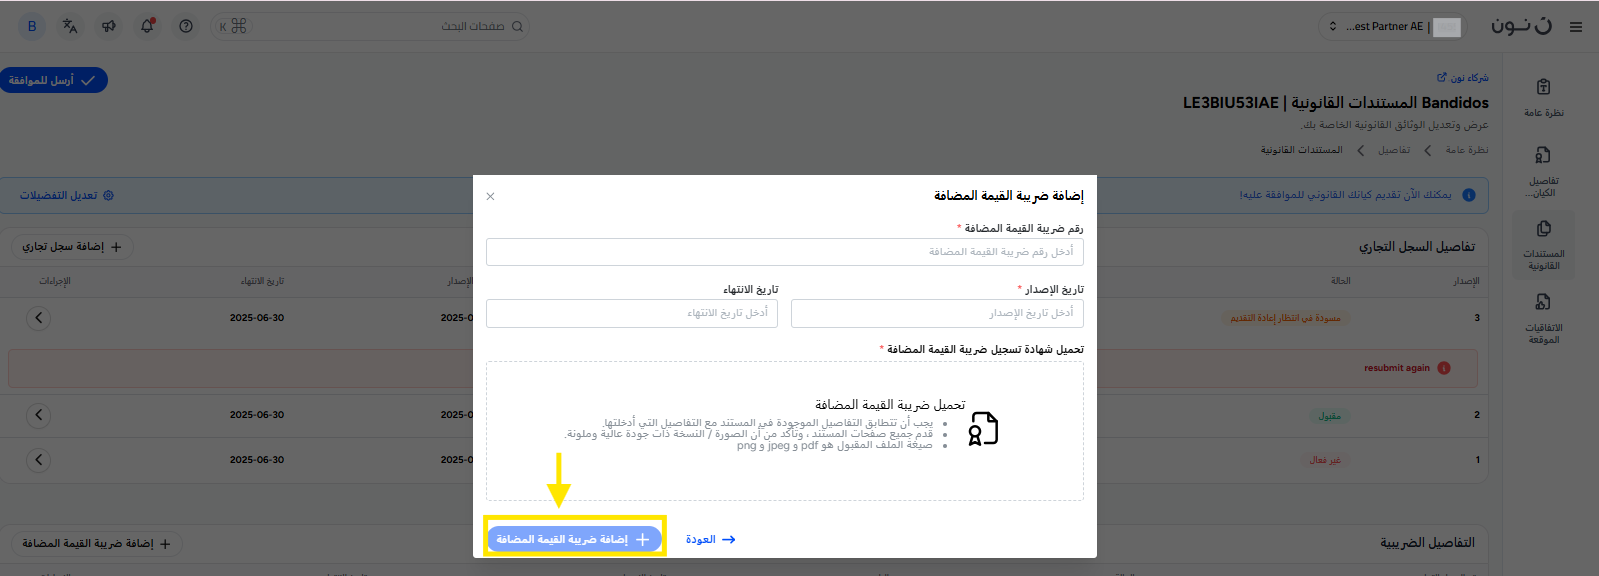Expand the trade license row with status غير فعال
The width and height of the screenshot is (1599, 576).
38,460
